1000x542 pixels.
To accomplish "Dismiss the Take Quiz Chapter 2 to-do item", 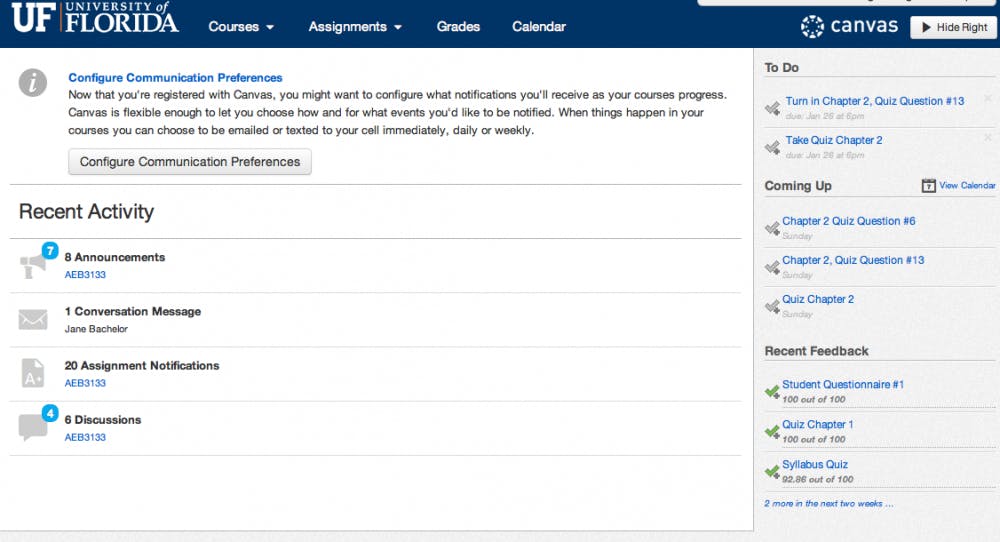I will click(x=988, y=137).
